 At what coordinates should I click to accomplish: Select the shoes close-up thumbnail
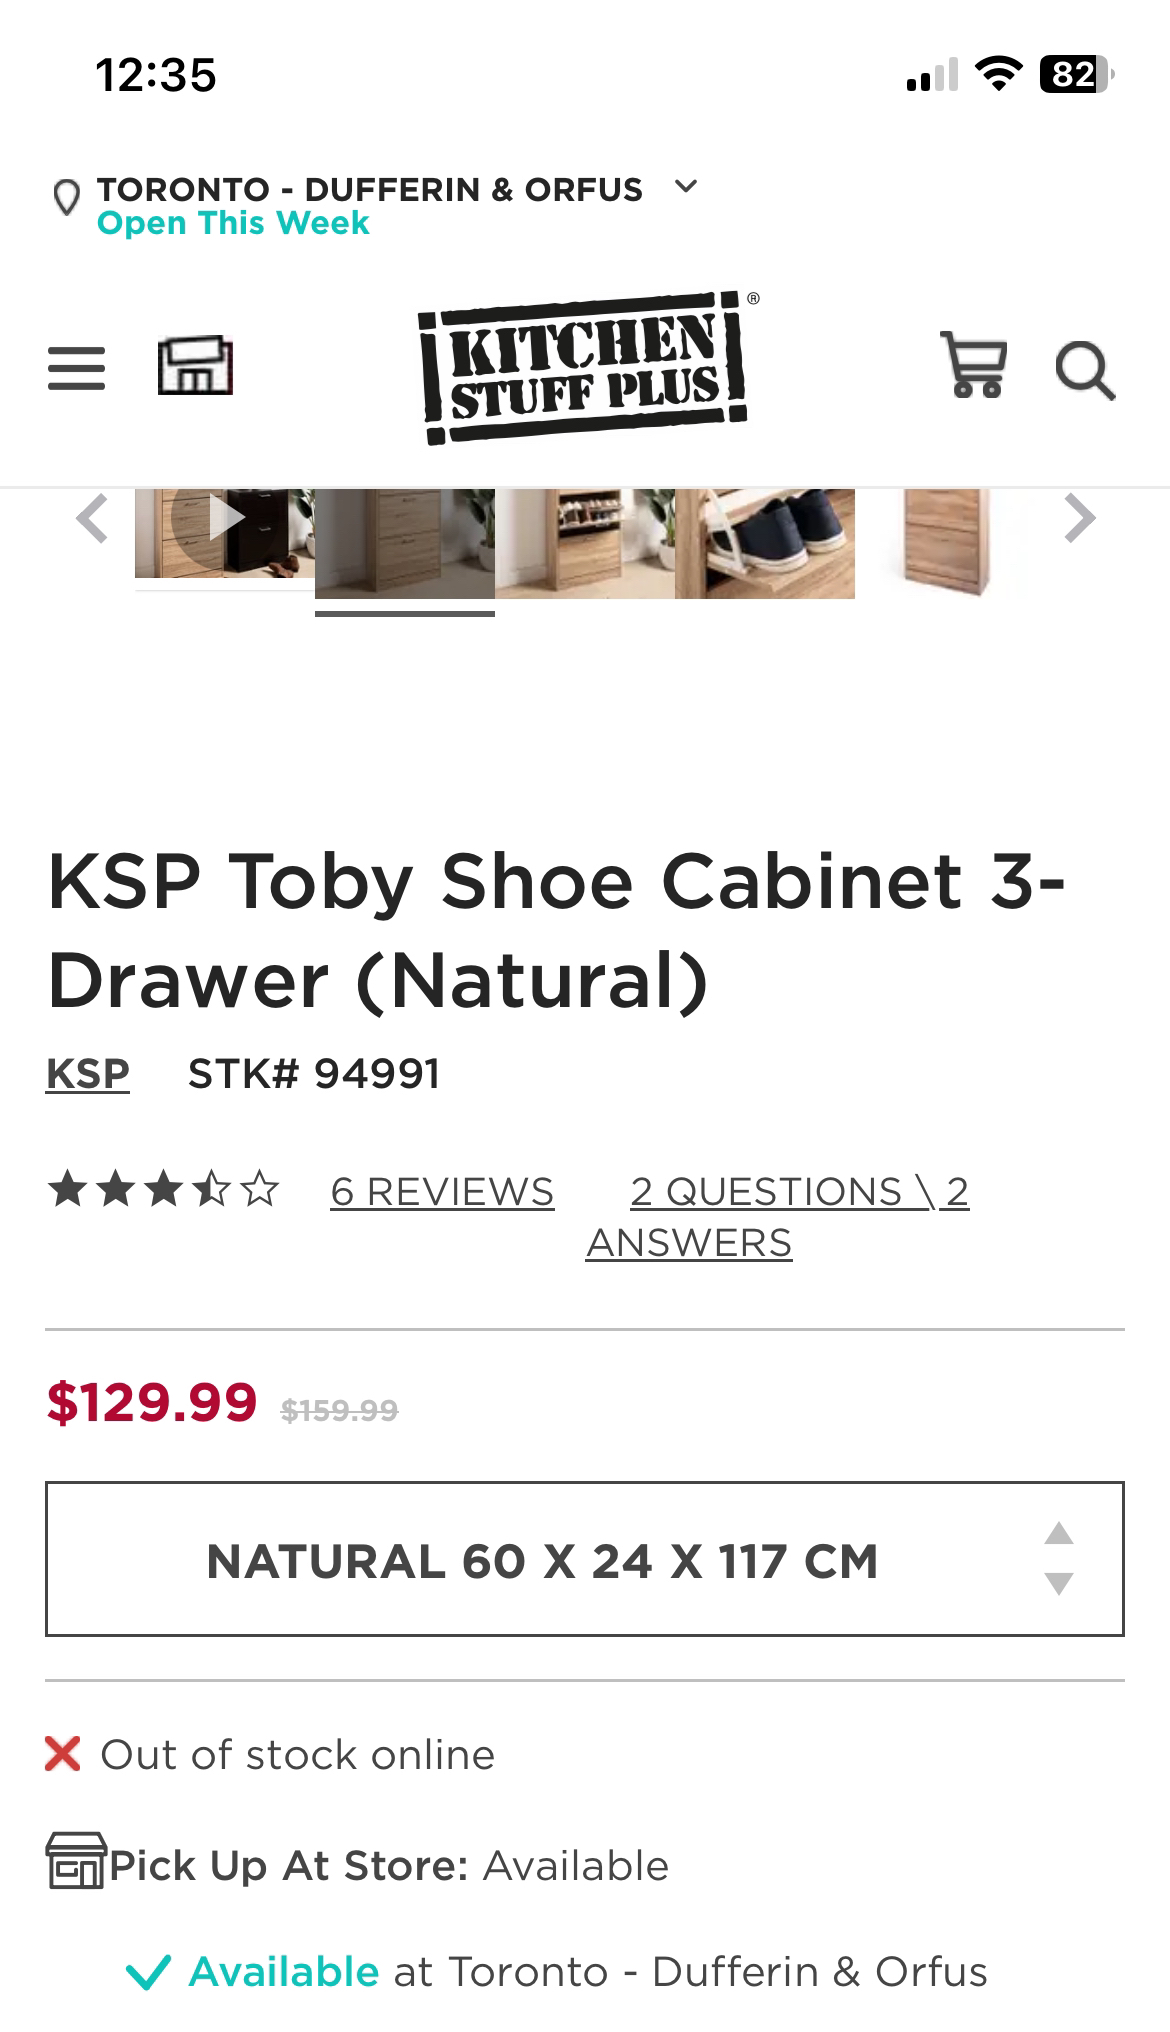[x=765, y=543]
